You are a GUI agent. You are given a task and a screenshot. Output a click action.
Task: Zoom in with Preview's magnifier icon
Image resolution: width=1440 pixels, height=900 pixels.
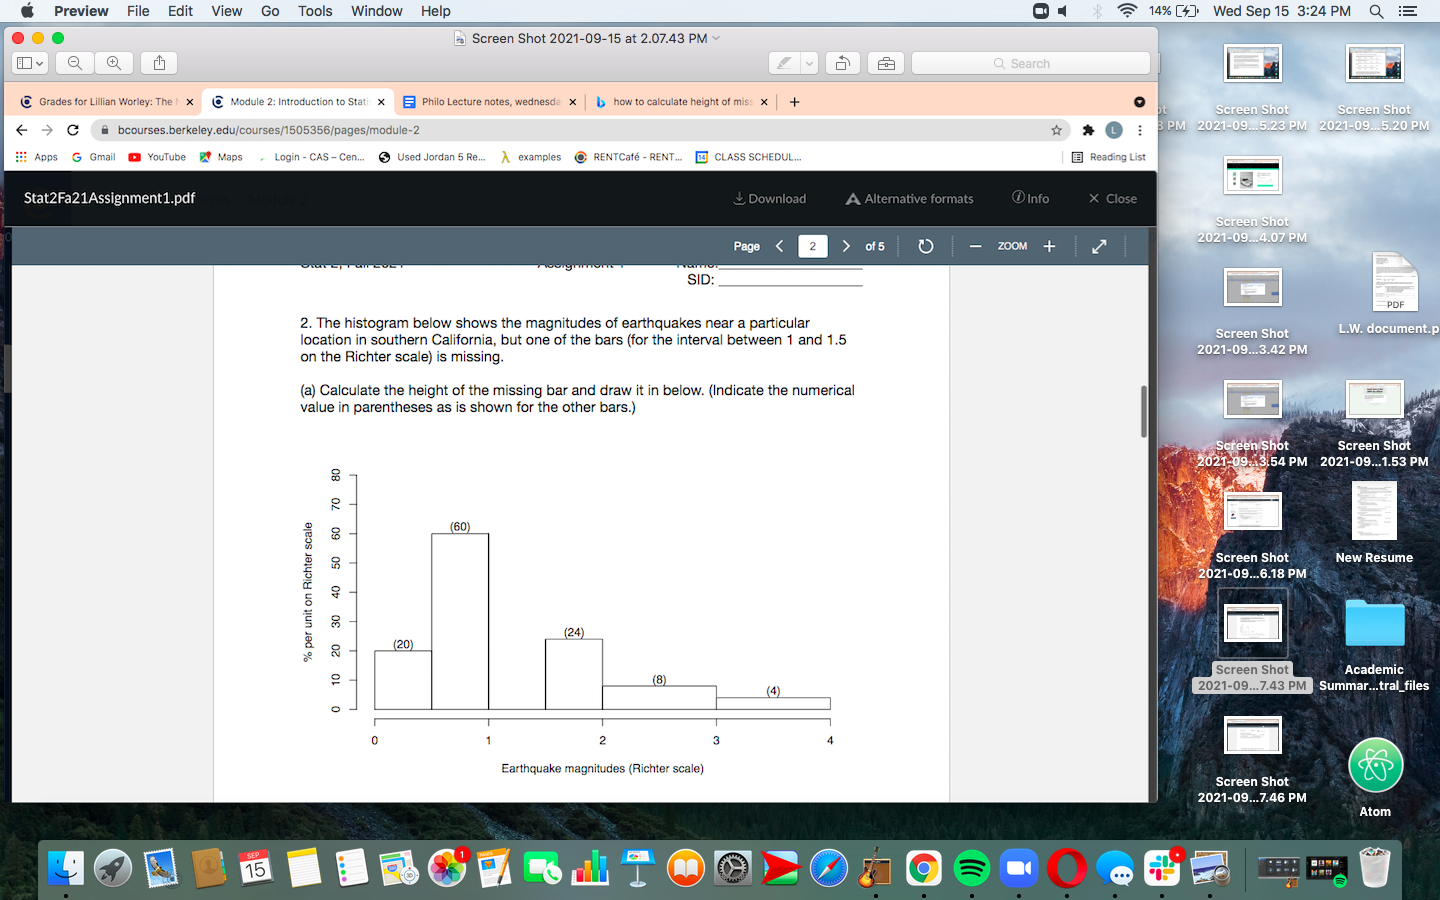click(x=114, y=62)
